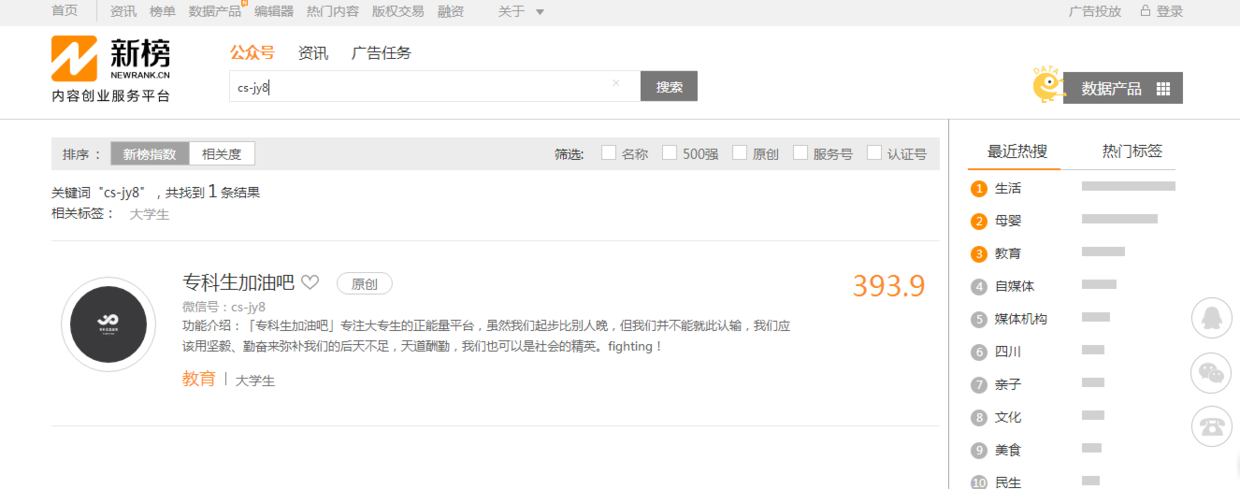Check the 服务号 filter checkbox
Viewport: 1240px width, 489px height.
800,153
